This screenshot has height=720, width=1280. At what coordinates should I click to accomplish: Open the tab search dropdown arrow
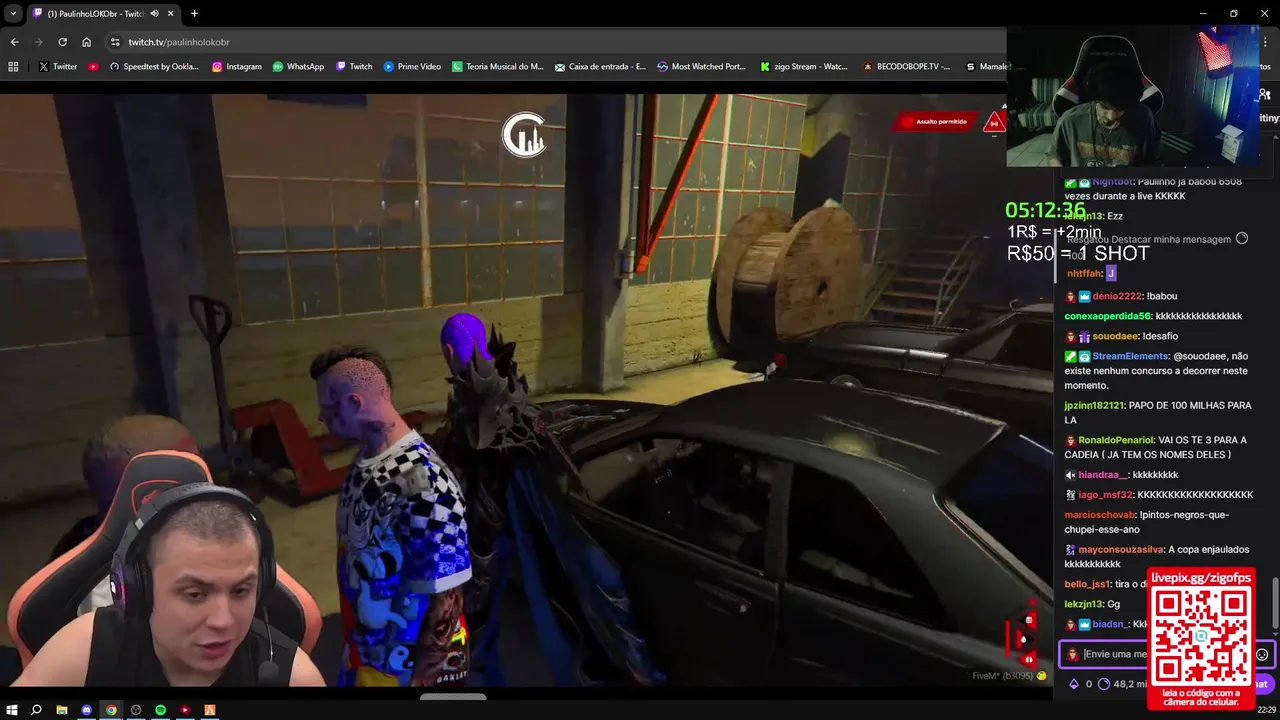(x=13, y=13)
